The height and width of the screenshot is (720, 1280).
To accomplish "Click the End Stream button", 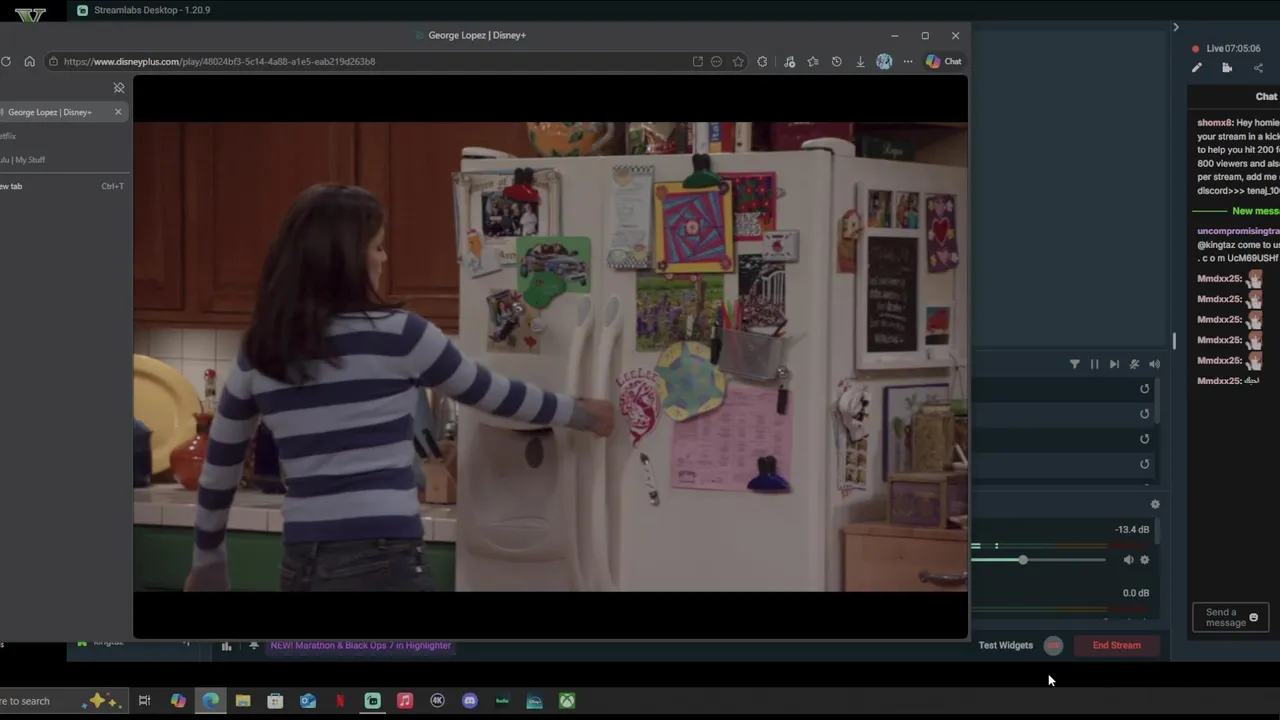I will [1117, 646].
